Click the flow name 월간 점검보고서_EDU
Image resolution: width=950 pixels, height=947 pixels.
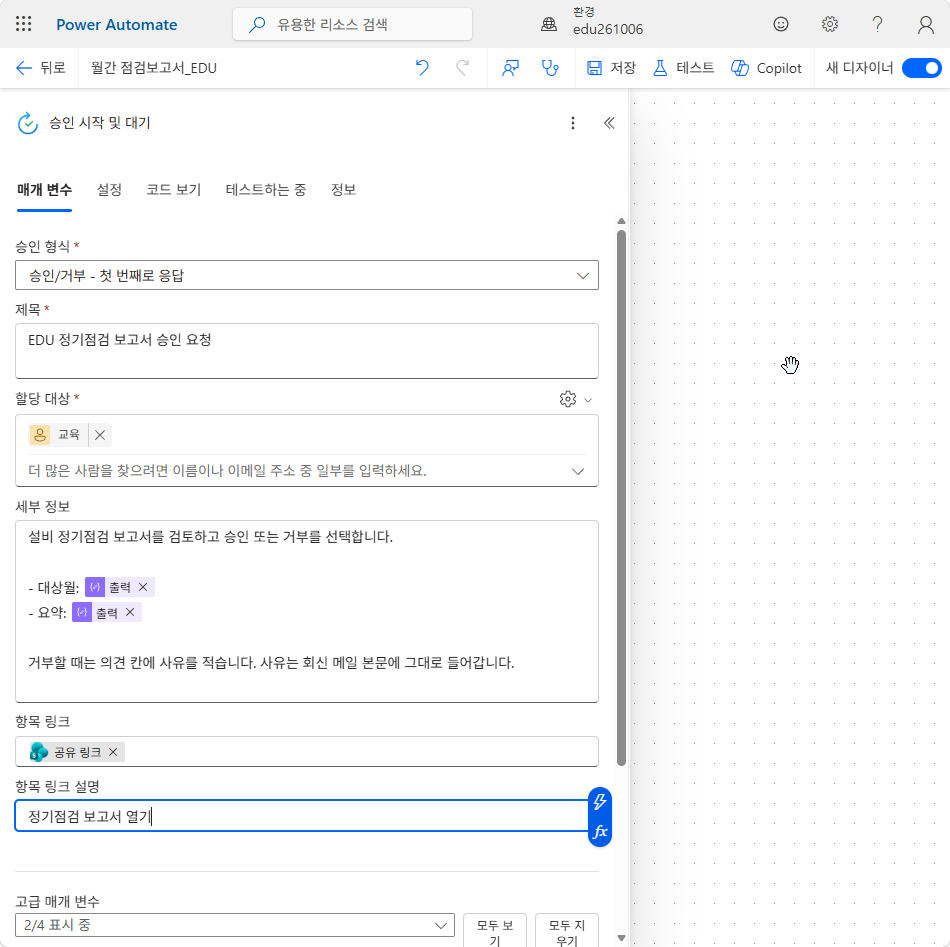tap(154, 68)
